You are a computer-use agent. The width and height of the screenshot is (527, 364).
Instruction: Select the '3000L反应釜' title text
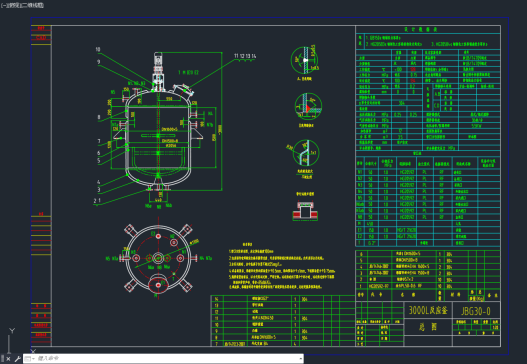click(x=428, y=310)
